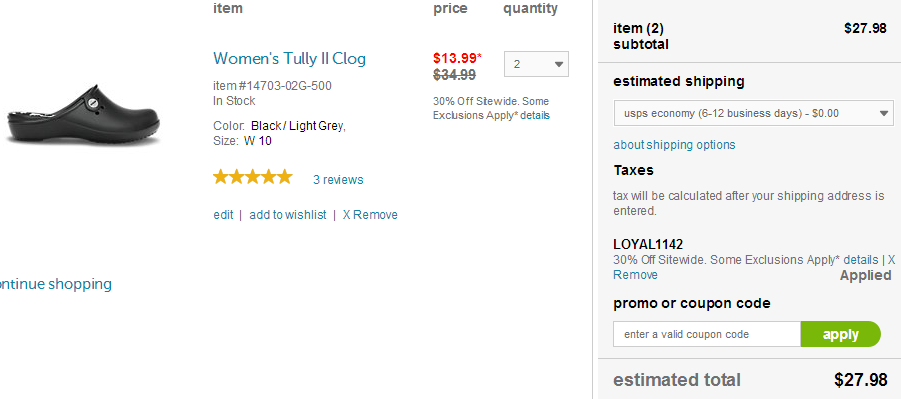The image size is (901, 399).
Task: Click the edit link for the item
Action: coord(223,215)
